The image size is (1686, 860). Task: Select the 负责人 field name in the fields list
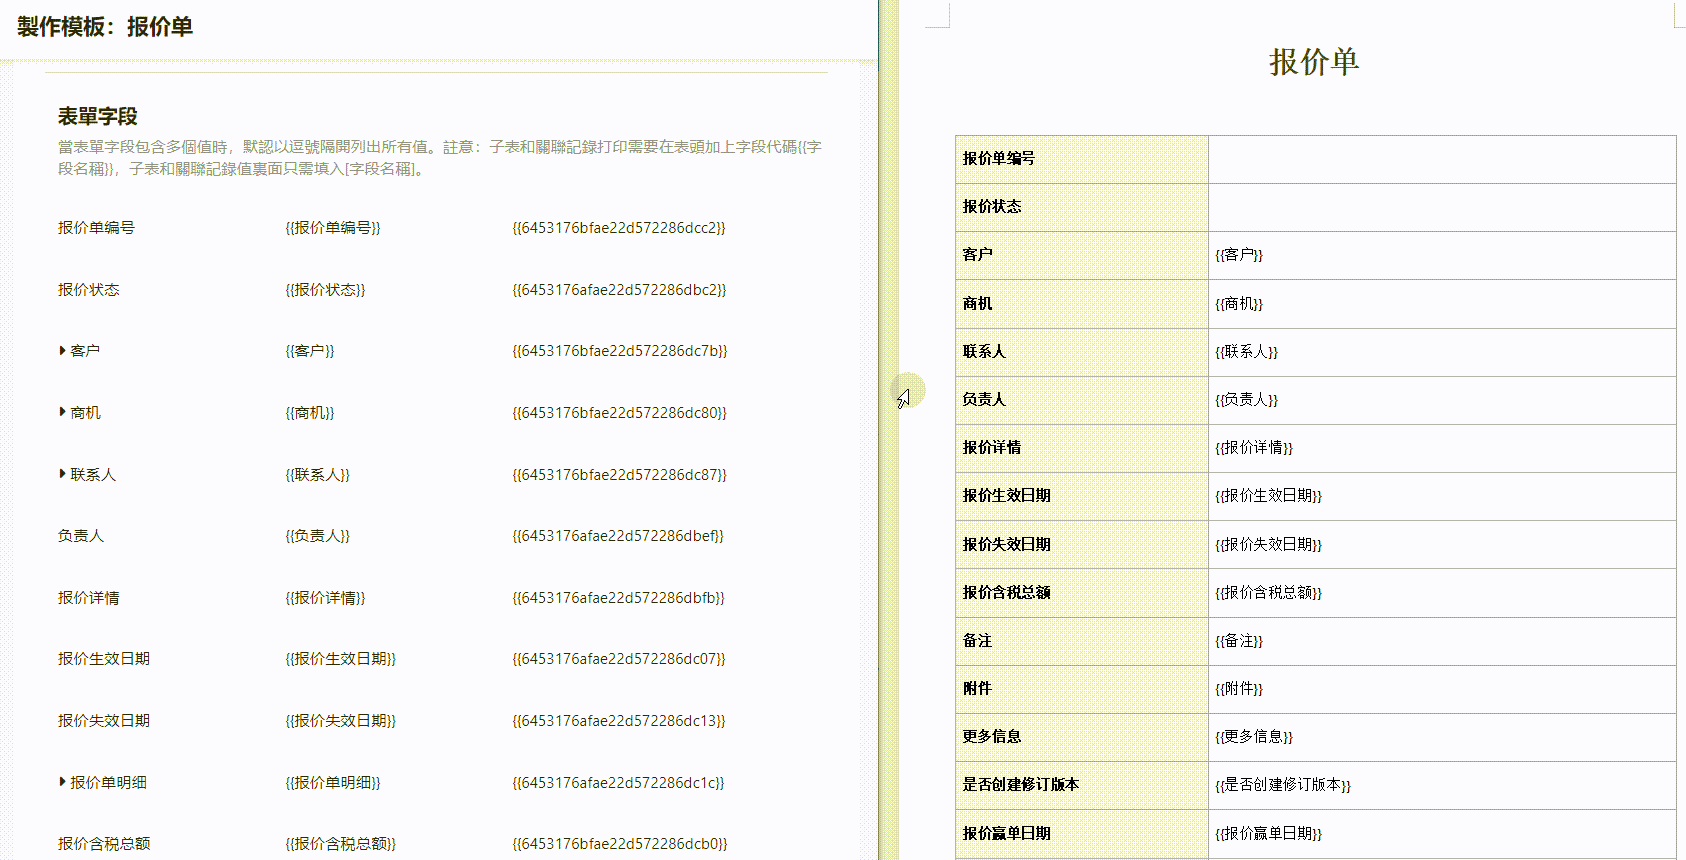(x=81, y=536)
